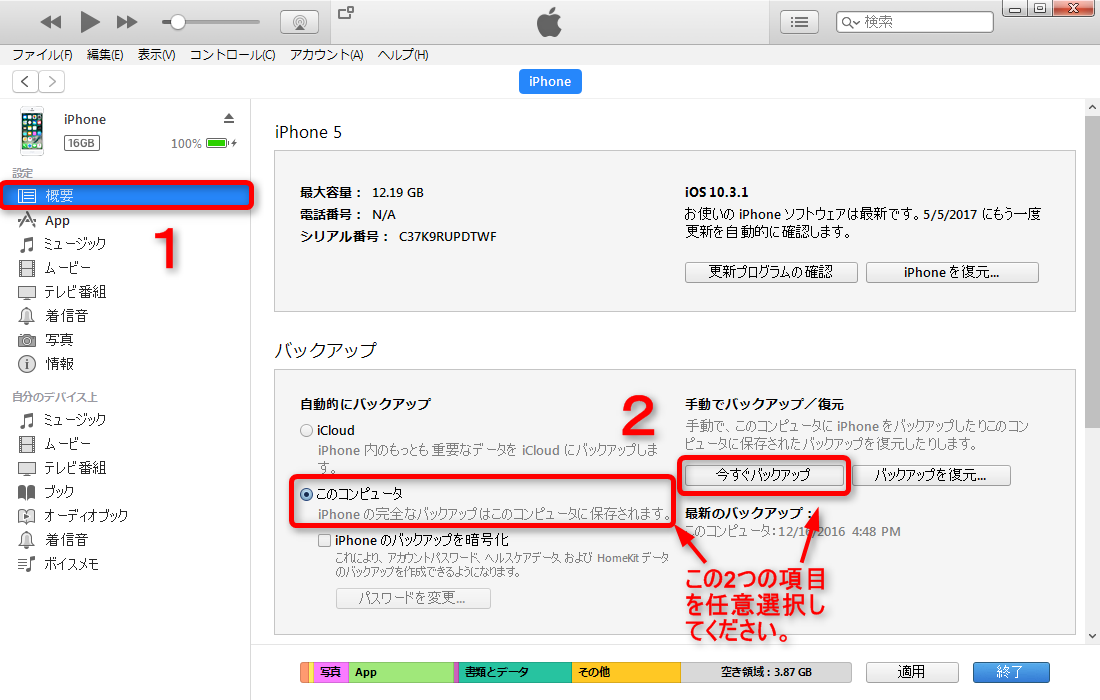Click the green App storage segment
This screenshot has height=700, width=1100.
[401, 672]
